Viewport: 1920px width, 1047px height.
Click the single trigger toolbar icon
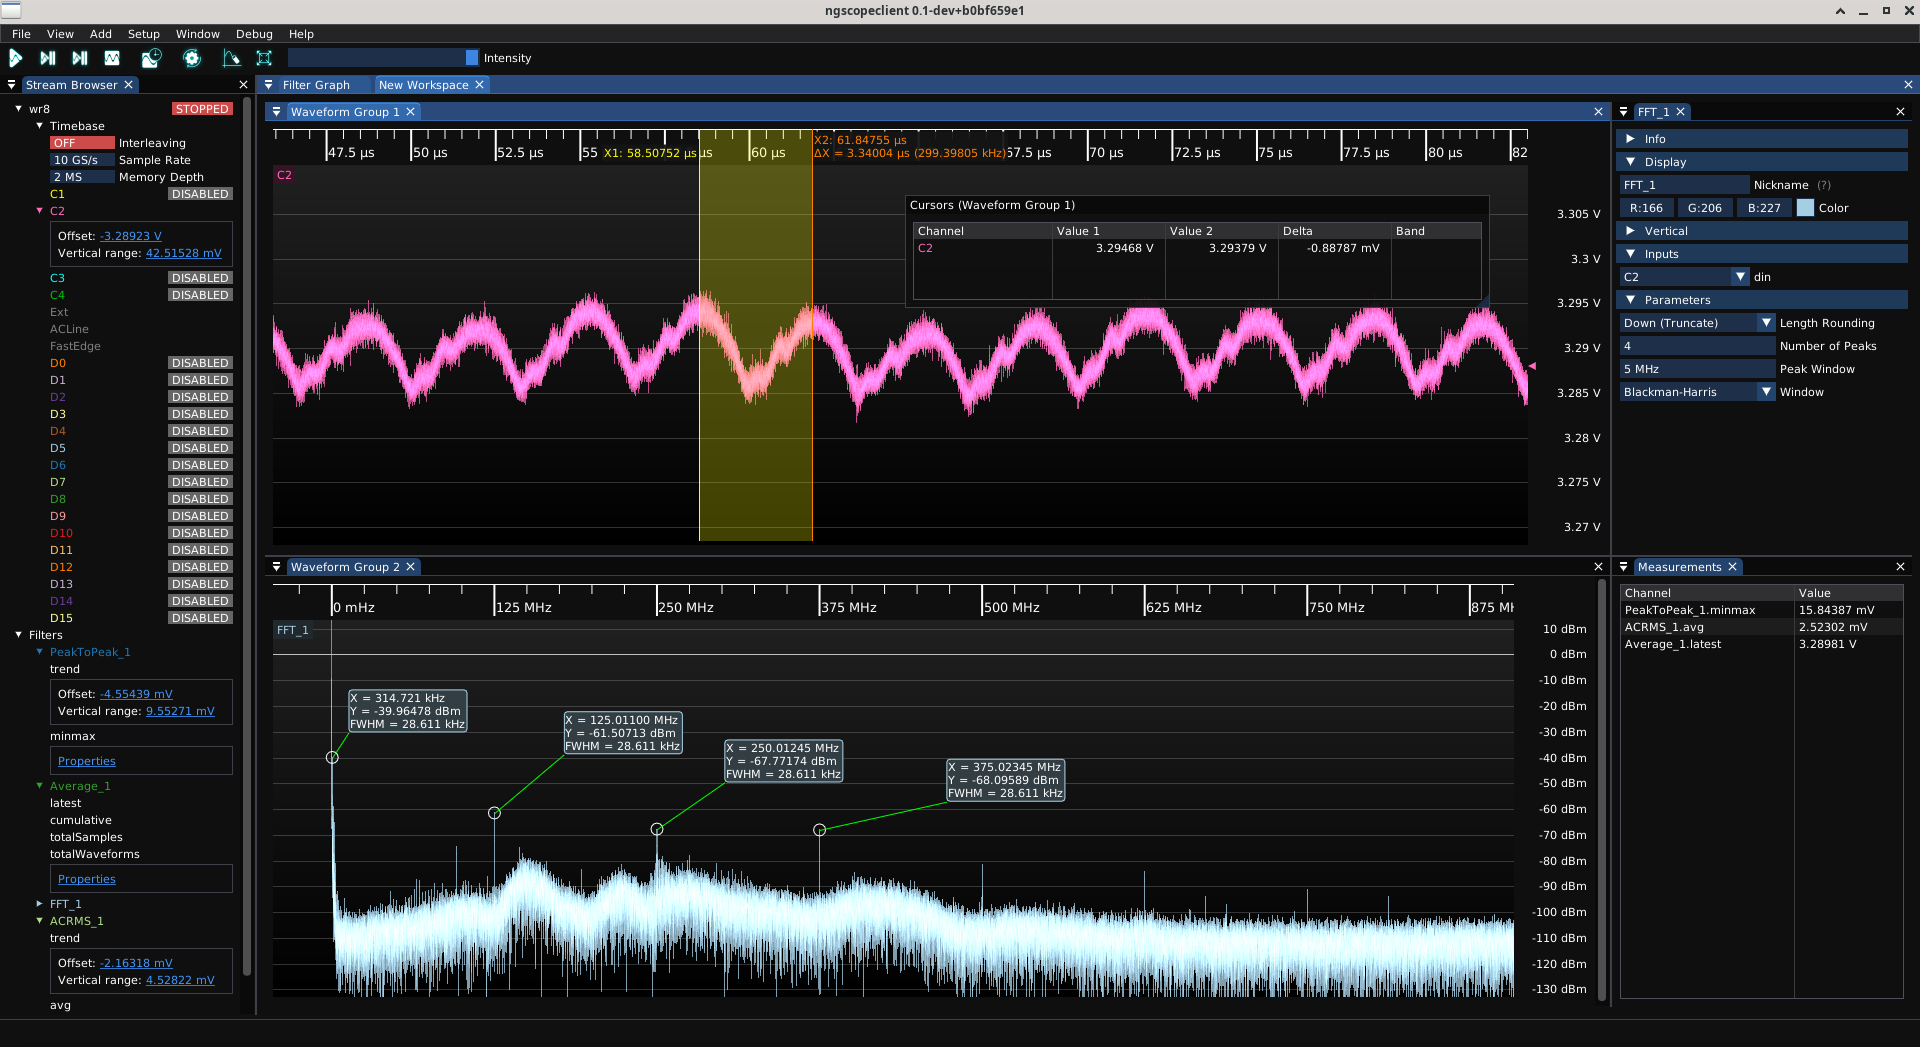click(47, 58)
